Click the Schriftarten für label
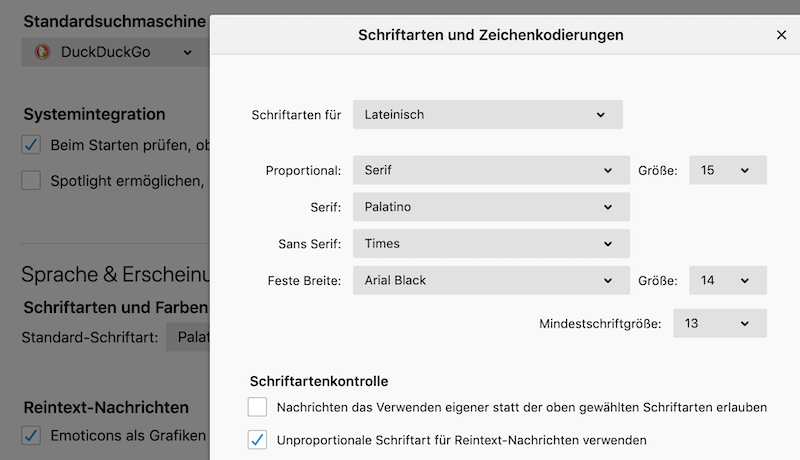Screen dimensions: 800x460 click(296, 115)
